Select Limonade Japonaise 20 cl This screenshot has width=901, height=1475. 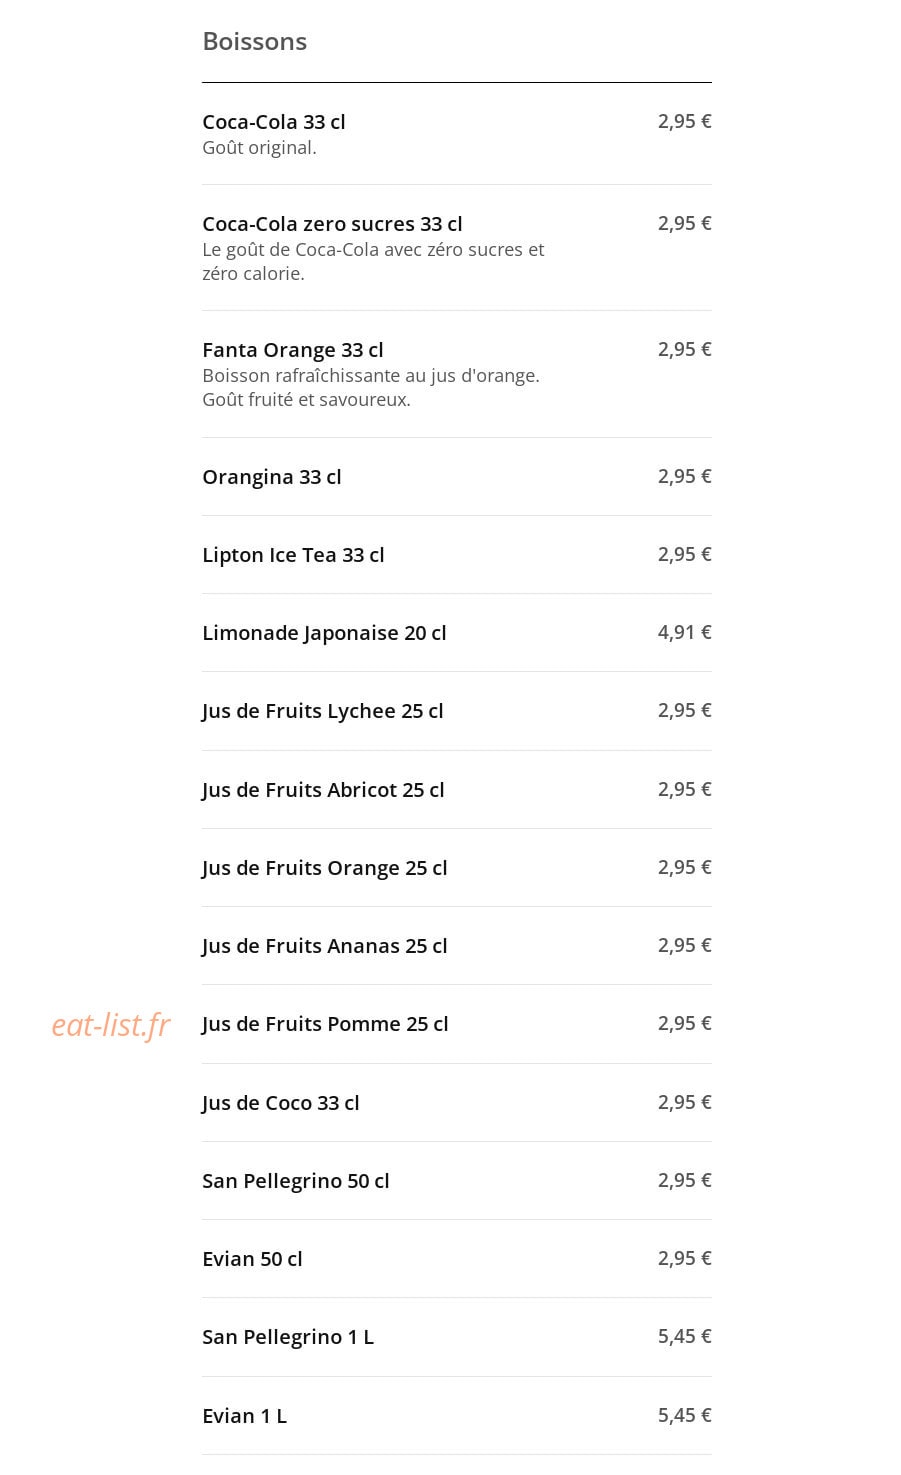[x=456, y=633]
